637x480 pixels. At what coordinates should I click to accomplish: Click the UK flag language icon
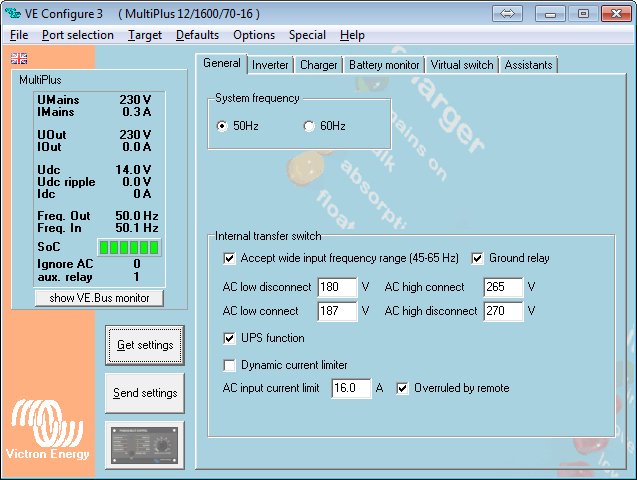click(x=18, y=59)
